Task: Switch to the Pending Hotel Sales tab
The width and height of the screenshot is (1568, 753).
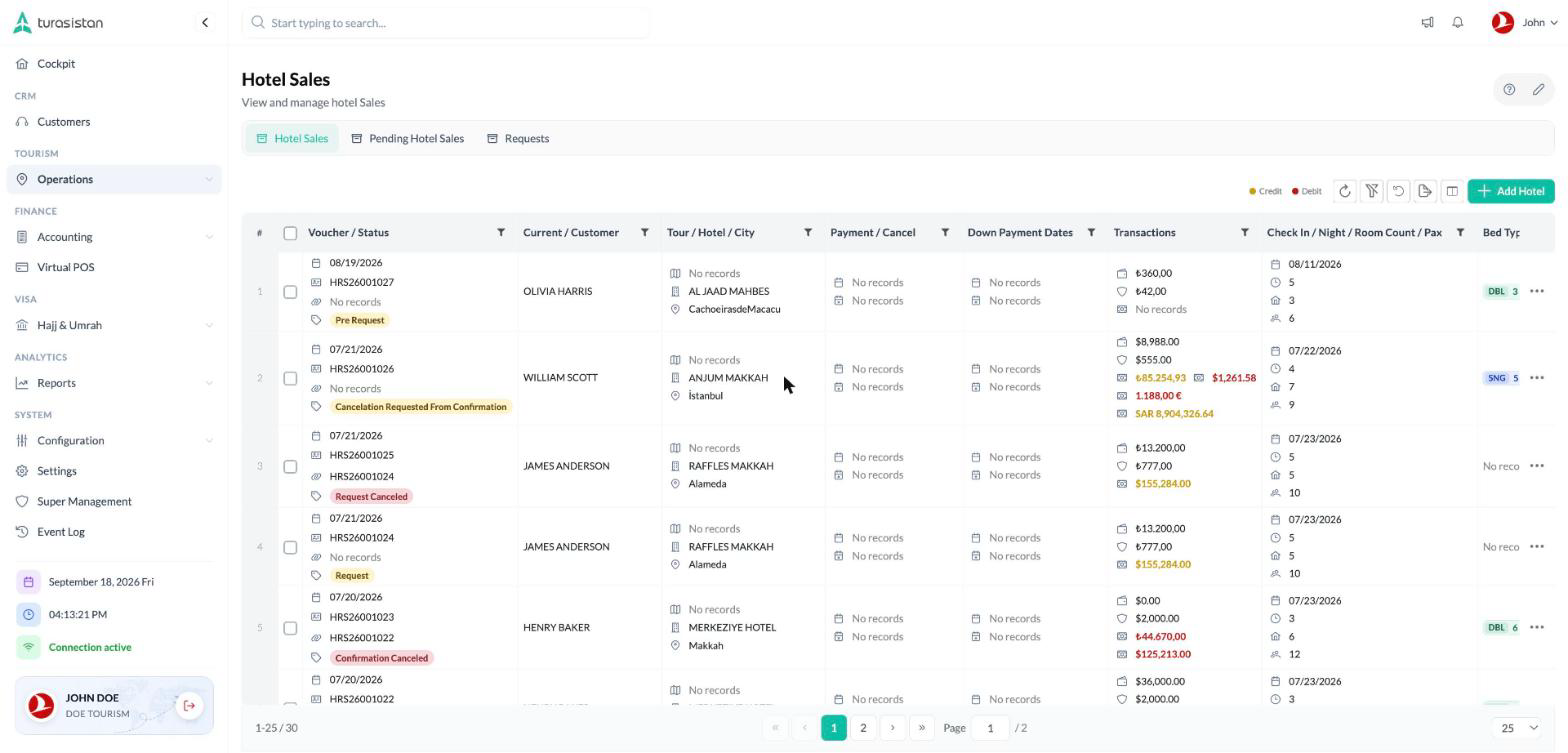Action: click(407, 138)
